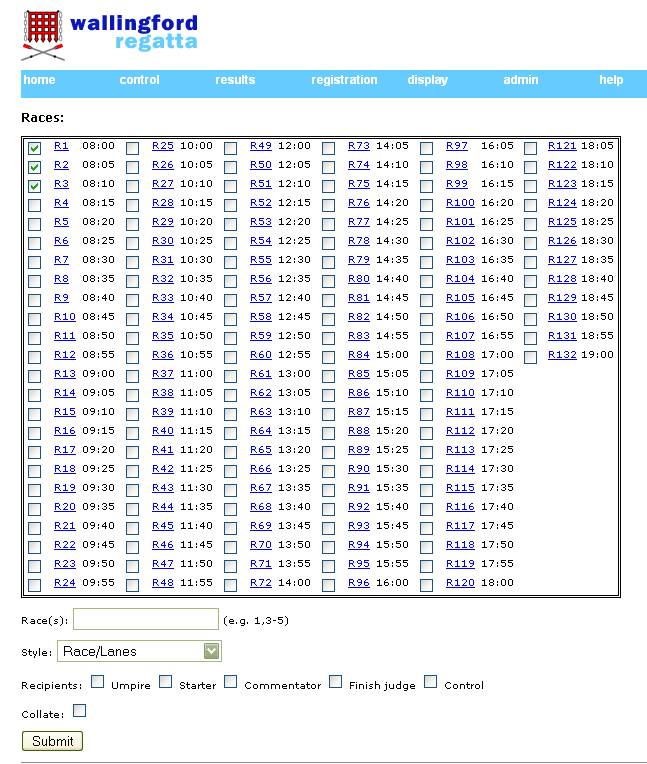647x764 pixels.
Task: Open the results menu item
Action: tap(235, 80)
